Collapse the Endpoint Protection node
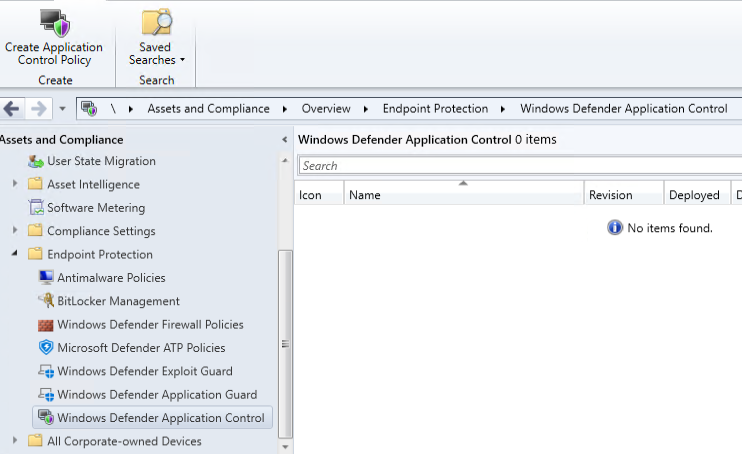This screenshot has width=742, height=454. (15, 254)
